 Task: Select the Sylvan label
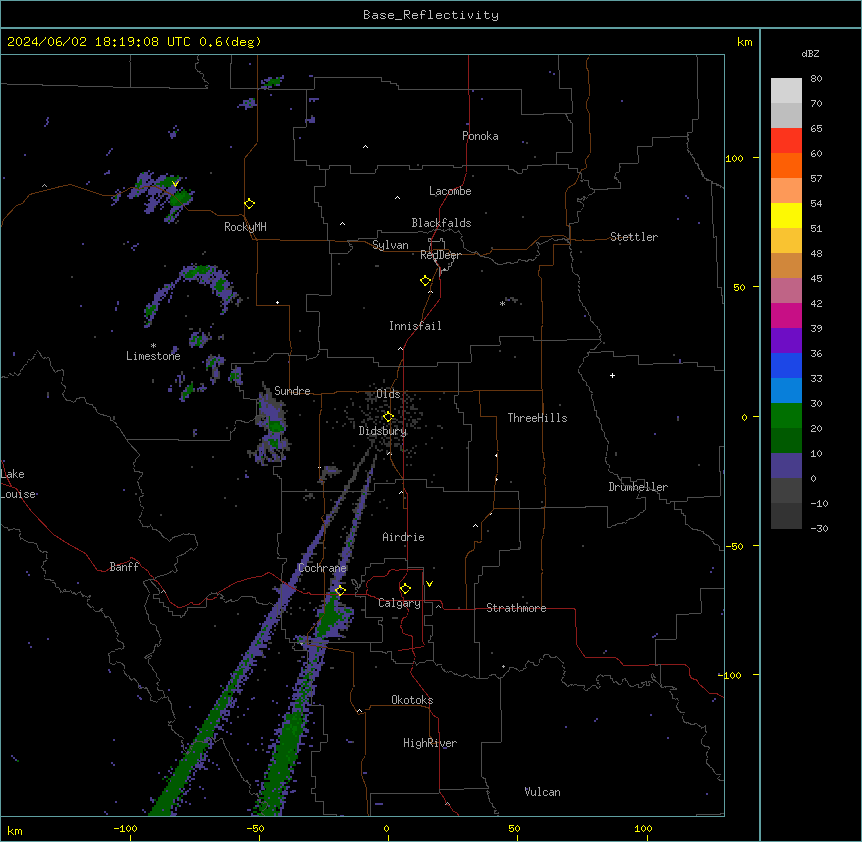click(x=390, y=245)
